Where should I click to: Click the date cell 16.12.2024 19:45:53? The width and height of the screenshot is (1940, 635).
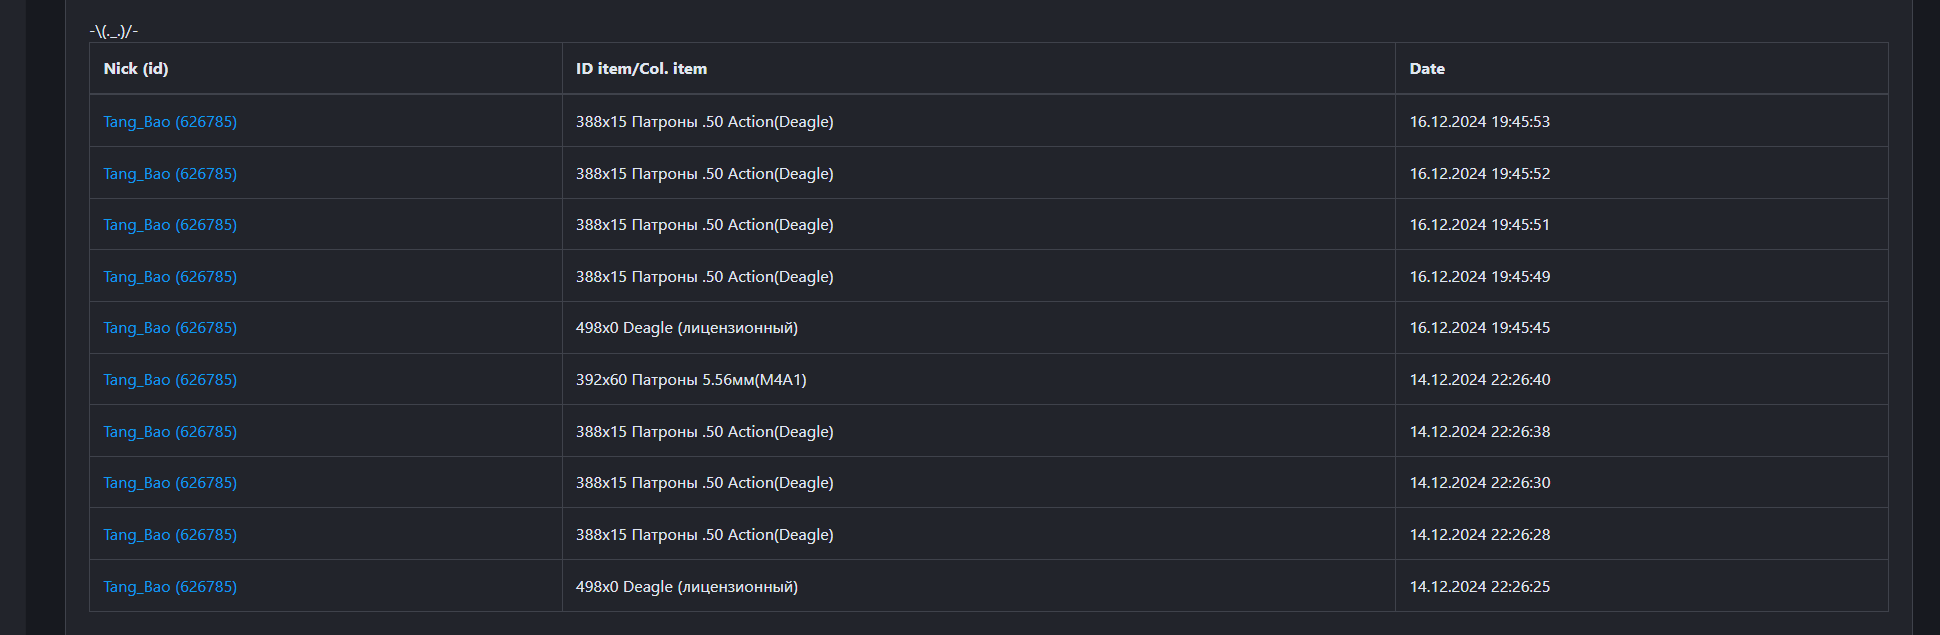[1480, 122]
